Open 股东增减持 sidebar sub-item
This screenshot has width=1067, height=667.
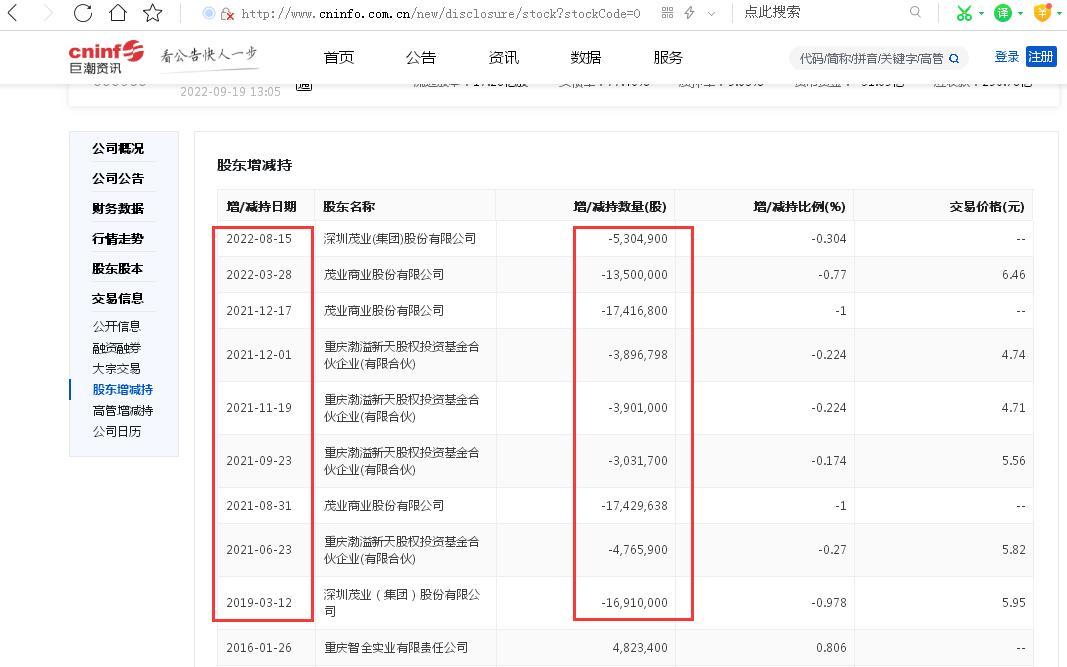pos(122,389)
